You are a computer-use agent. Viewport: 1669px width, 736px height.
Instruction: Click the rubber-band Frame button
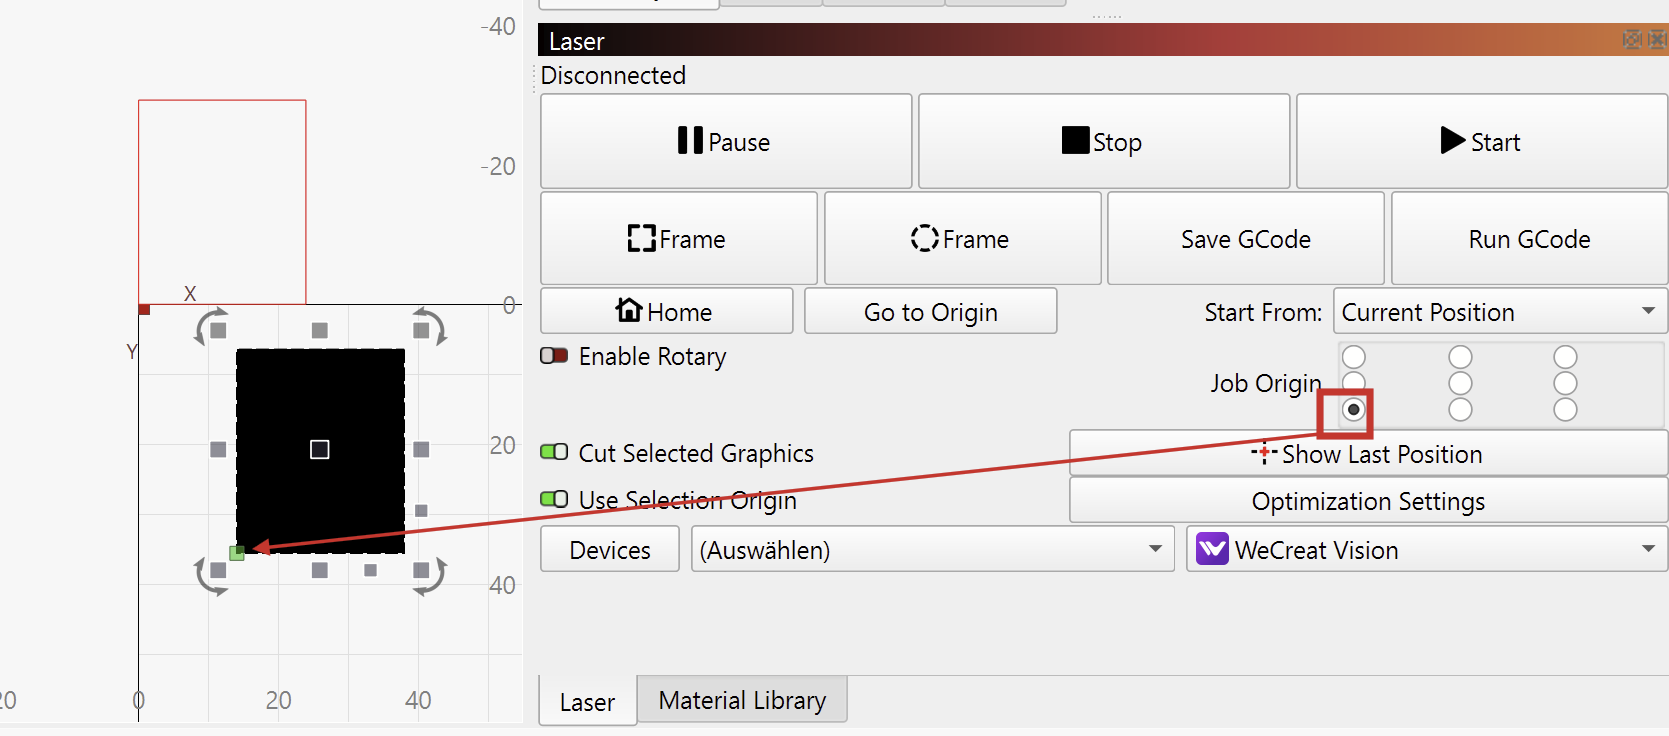pyautogui.click(x=961, y=239)
